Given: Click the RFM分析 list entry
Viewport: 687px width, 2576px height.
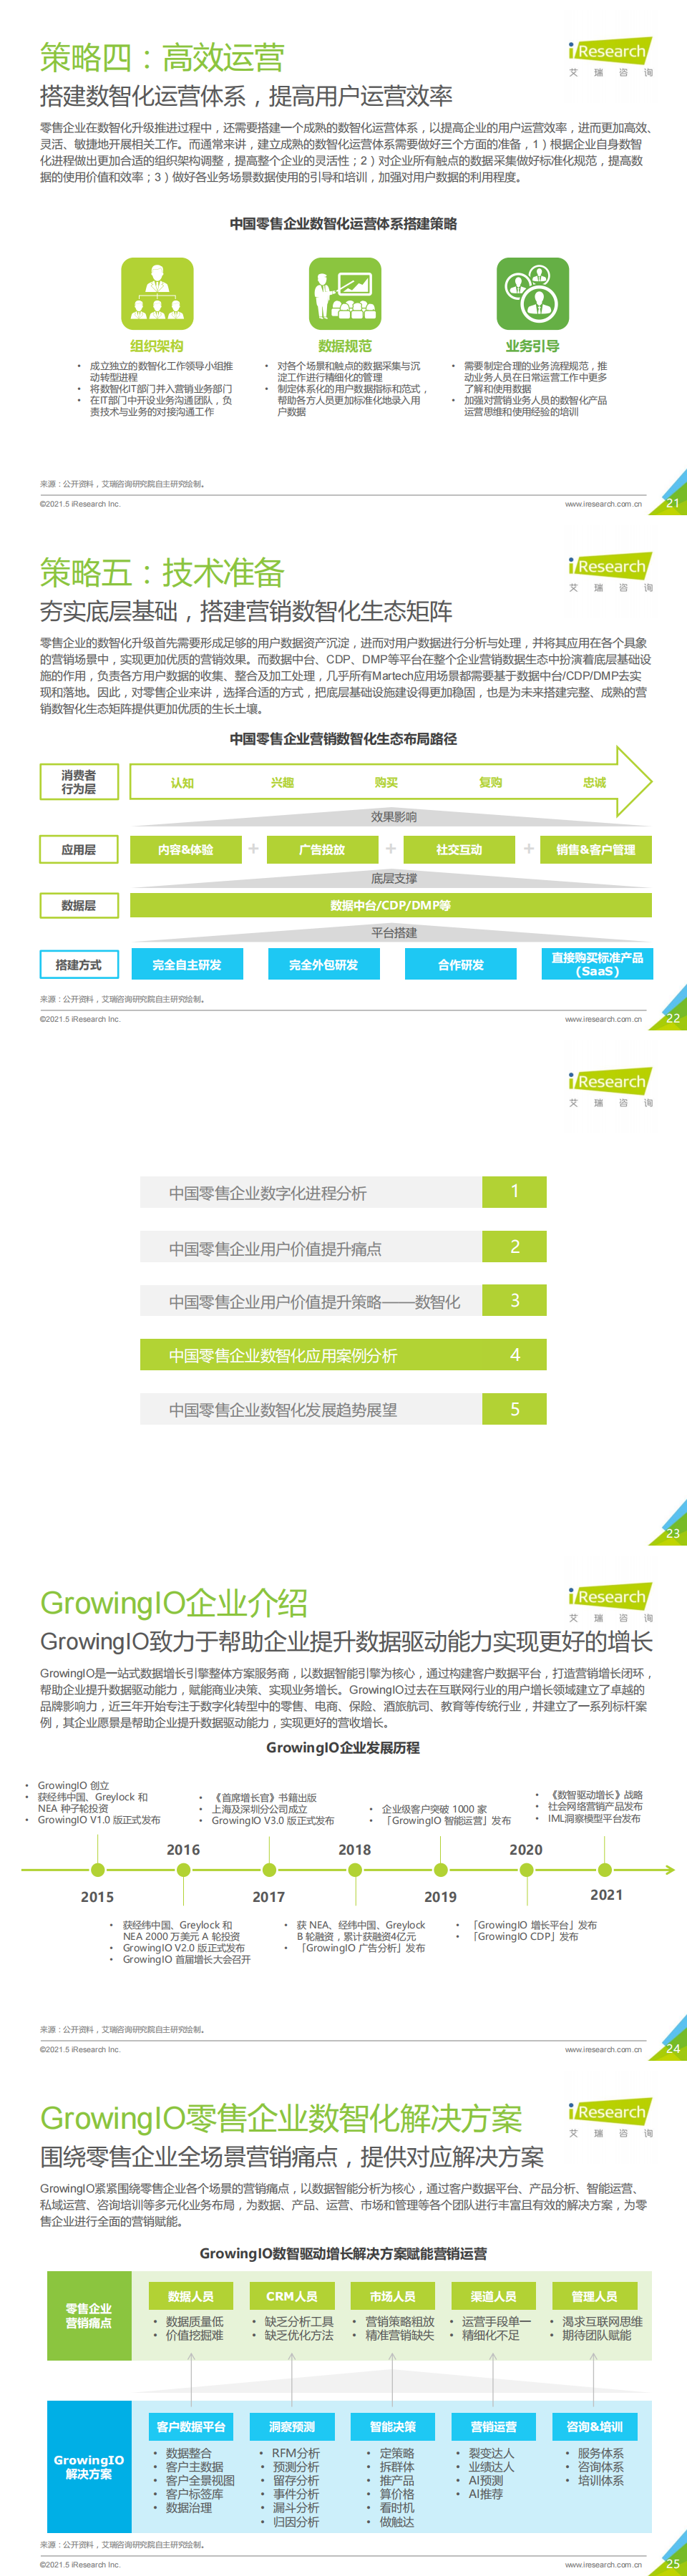Looking at the screenshot, I should [x=296, y=2453].
